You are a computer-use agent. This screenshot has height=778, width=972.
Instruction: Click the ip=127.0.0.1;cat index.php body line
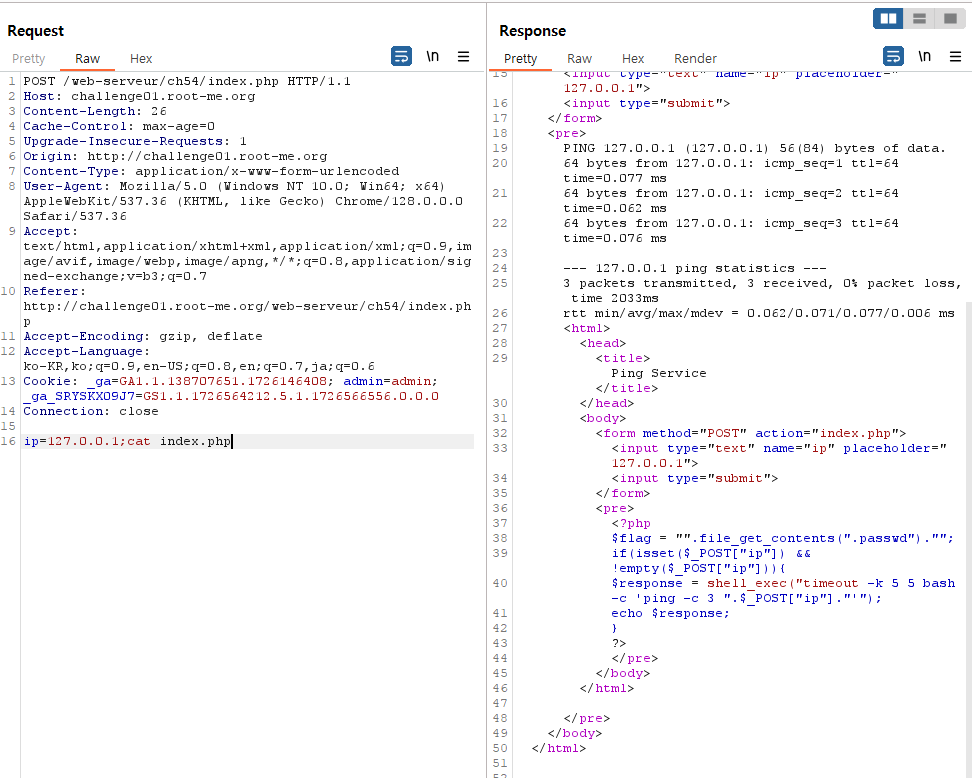click(127, 441)
